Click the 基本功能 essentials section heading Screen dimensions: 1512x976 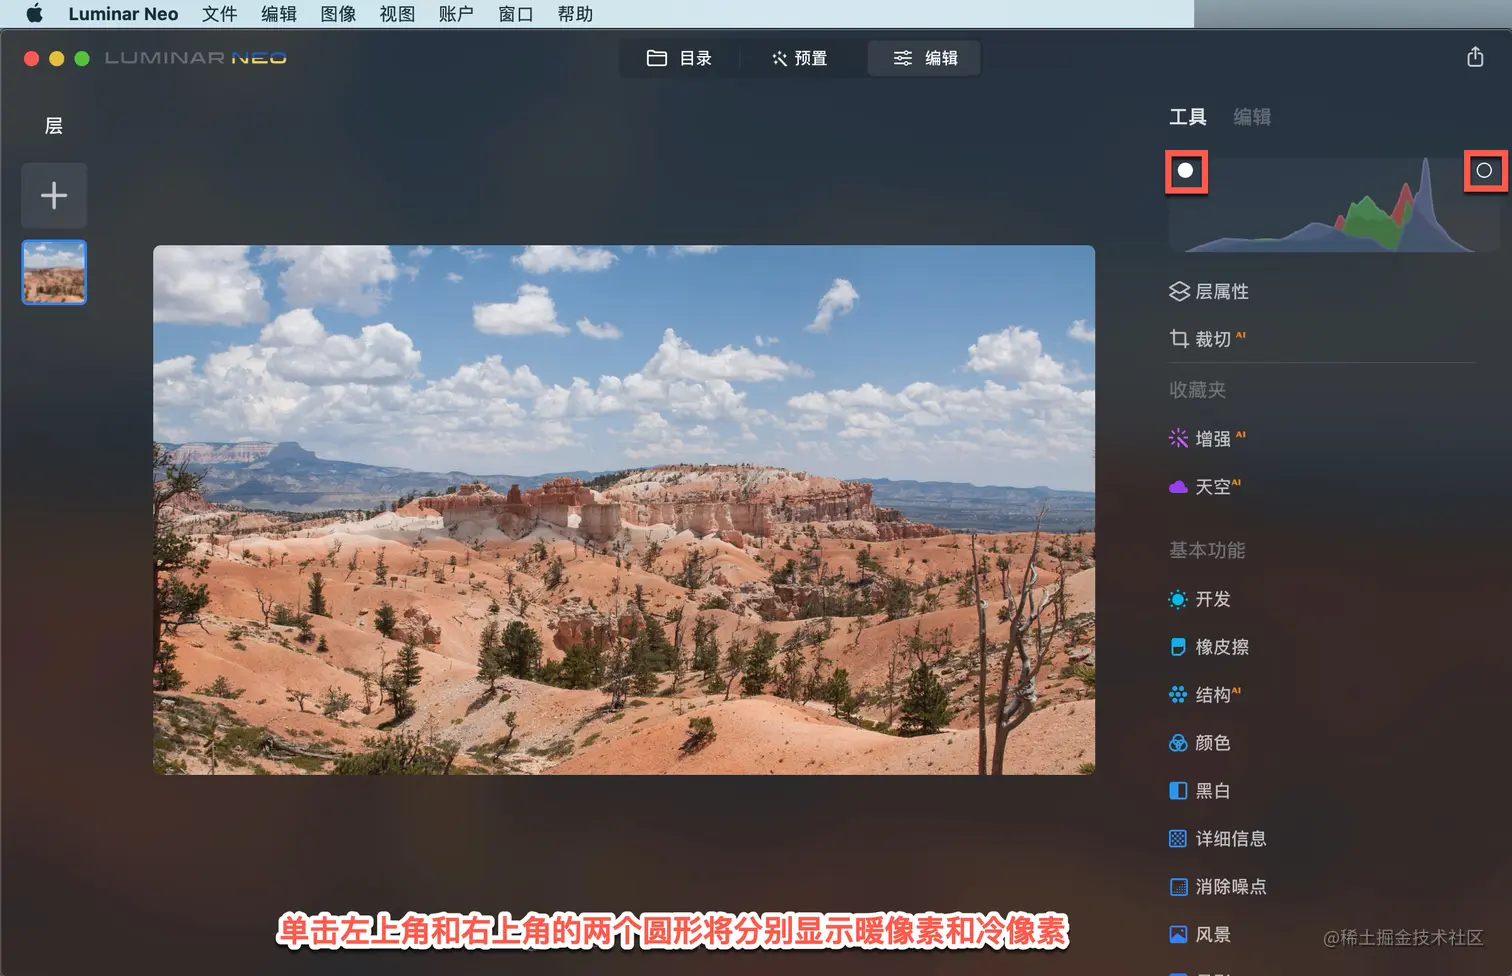click(1207, 550)
